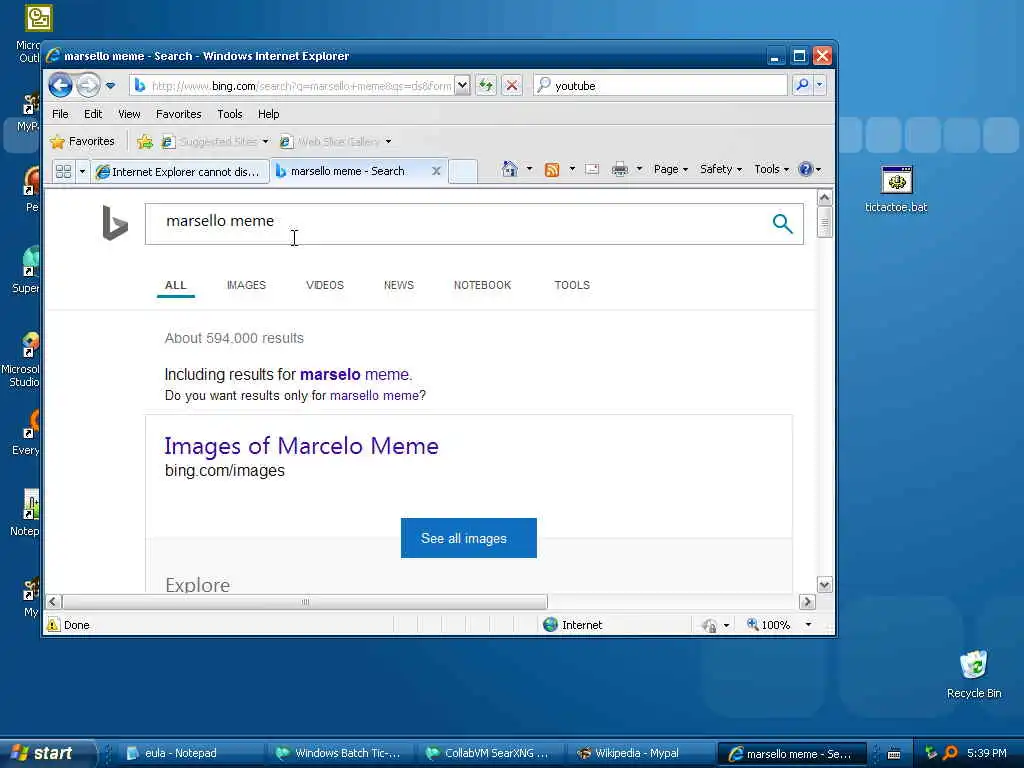Stop loading with the red X icon
Screen dimensions: 1024x768
(512, 86)
